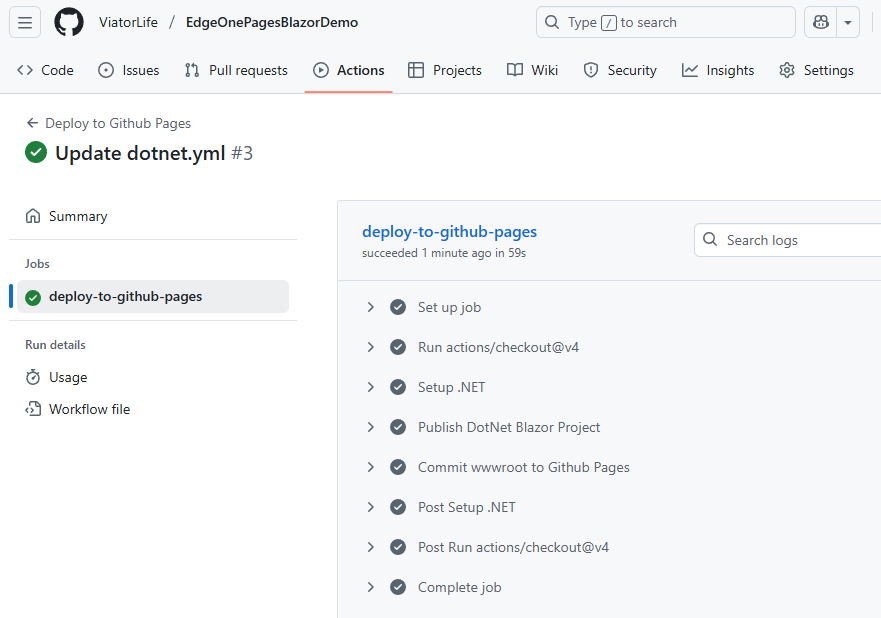Click the back arrow to Deploy to Github Pages
The image size is (881, 618).
click(32, 123)
